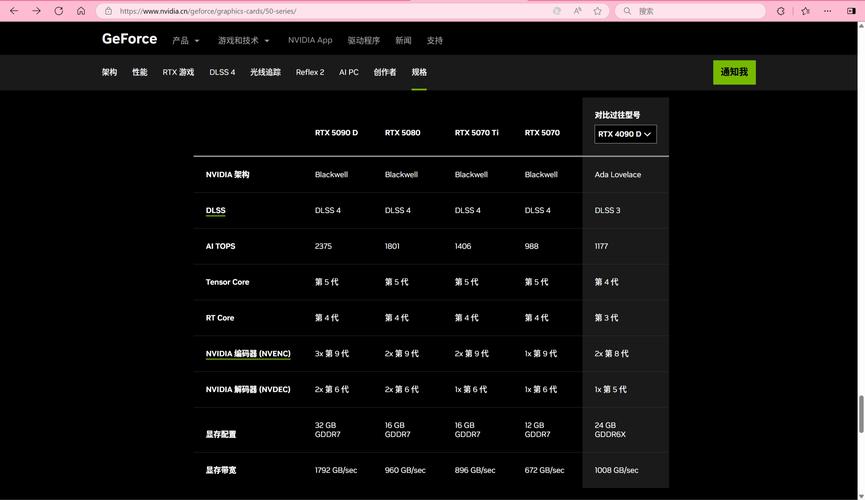Switch to the 性能 section tab

pyautogui.click(x=140, y=72)
